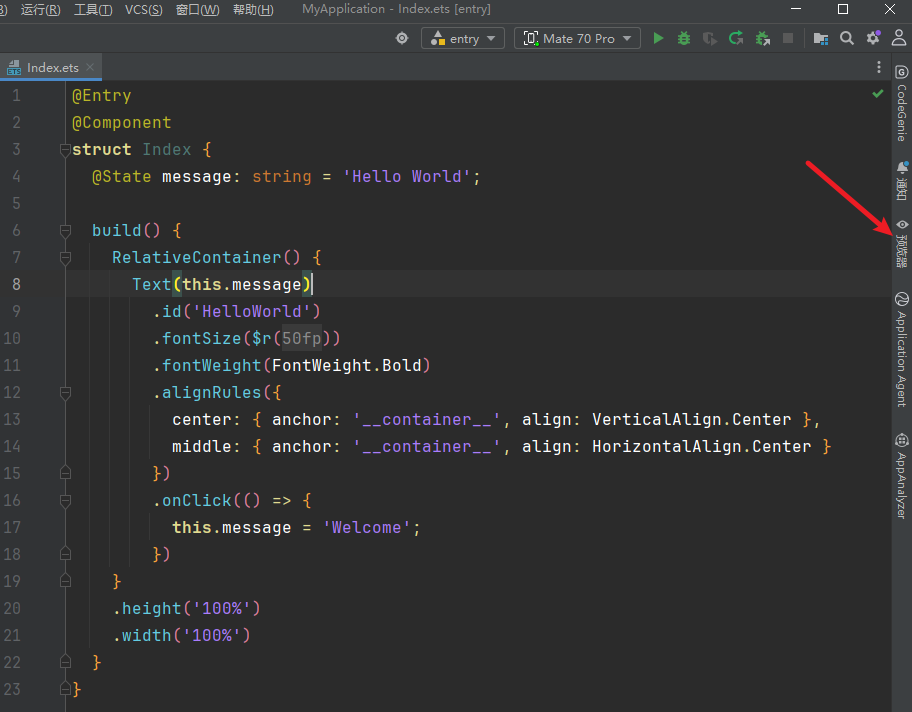Screen dimensions: 912x712
Task: Open the CodeGenie side panel
Action: click(x=902, y=104)
